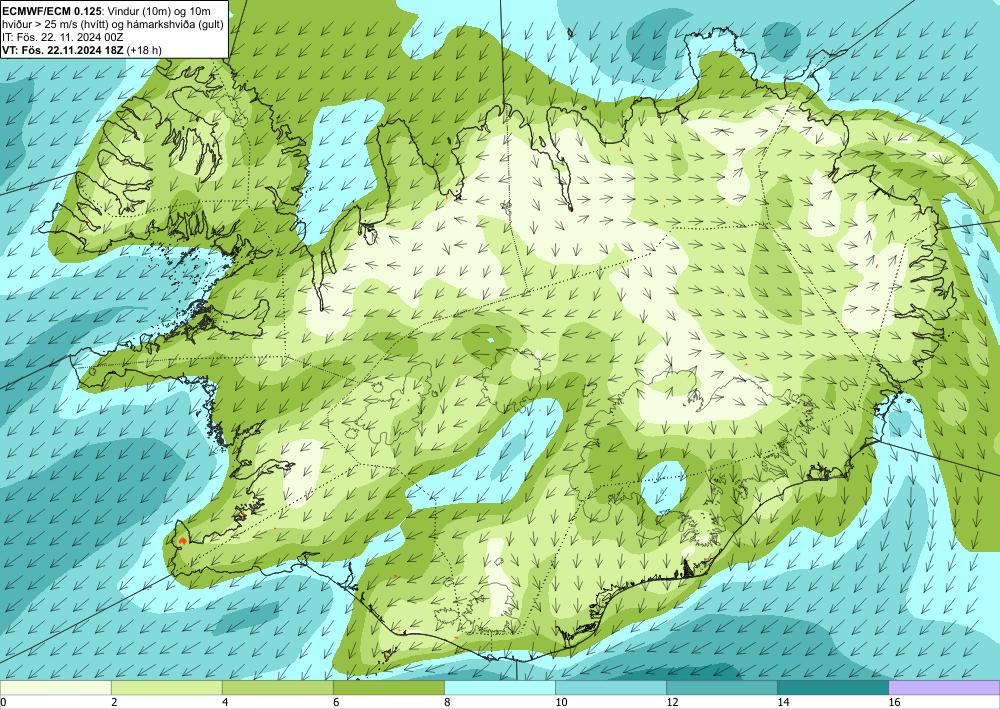Click the pale cream 0–2 m/s legend swatch
The image size is (1000, 709).
point(55,688)
